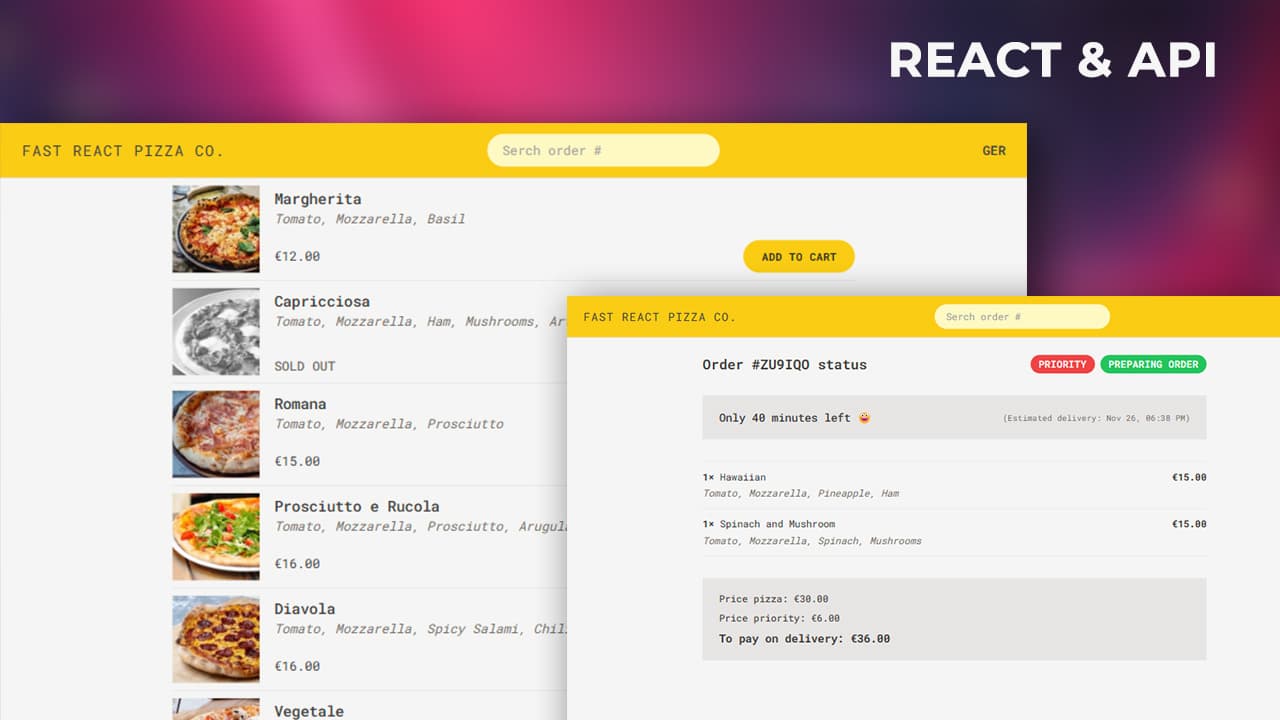Open the Diavola pizza photo
Image resolution: width=1280 pixels, height=720 pixels.
click(x=216, y=639)
